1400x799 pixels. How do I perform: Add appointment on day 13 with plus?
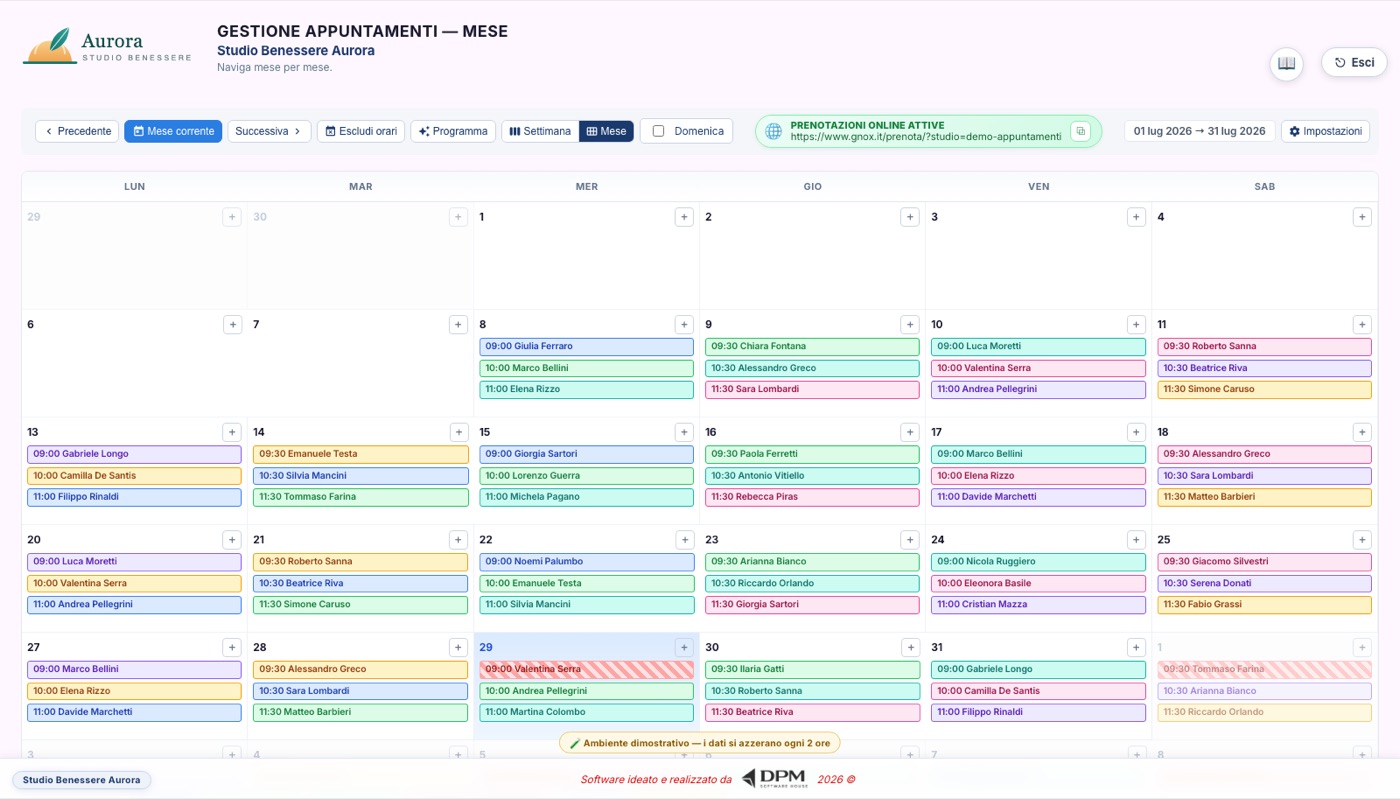(232, 432)
